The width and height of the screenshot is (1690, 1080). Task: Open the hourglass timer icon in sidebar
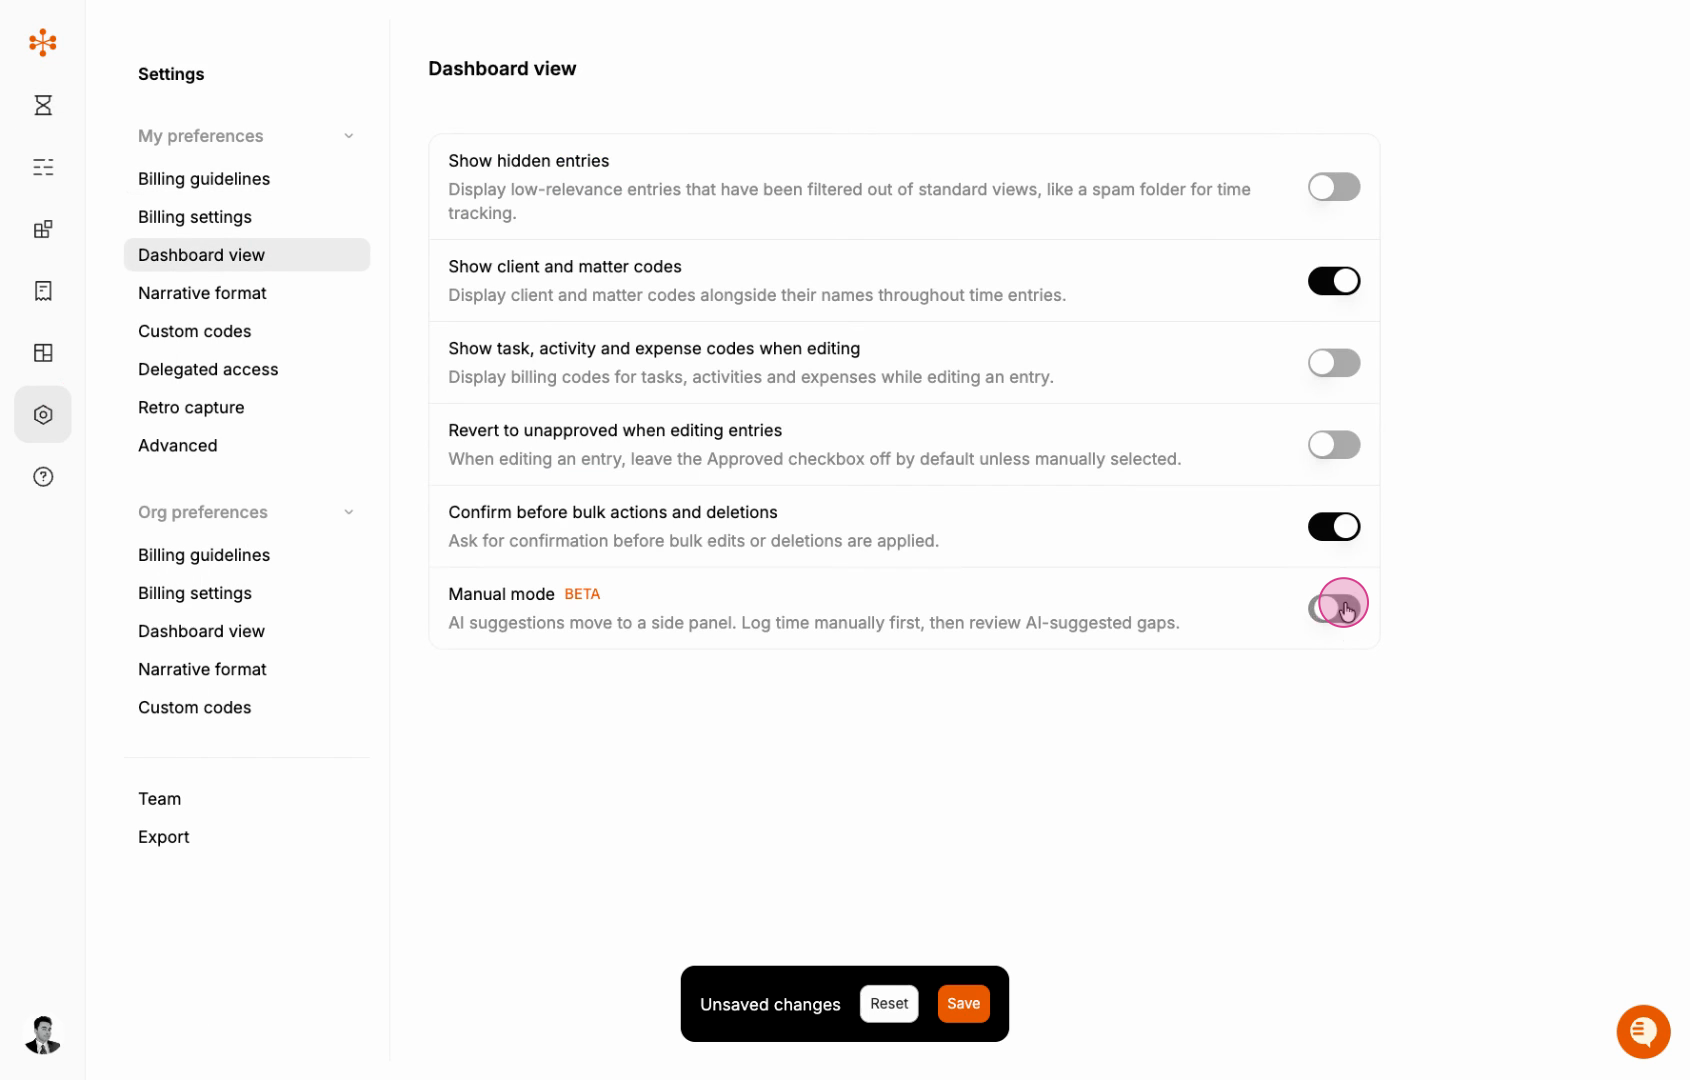coord(43,105)
